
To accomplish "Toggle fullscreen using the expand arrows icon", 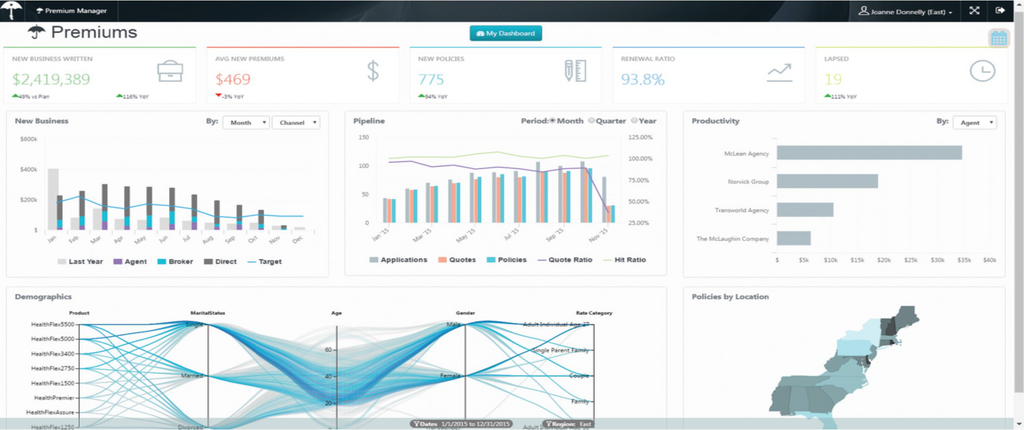I will (973, 10).
